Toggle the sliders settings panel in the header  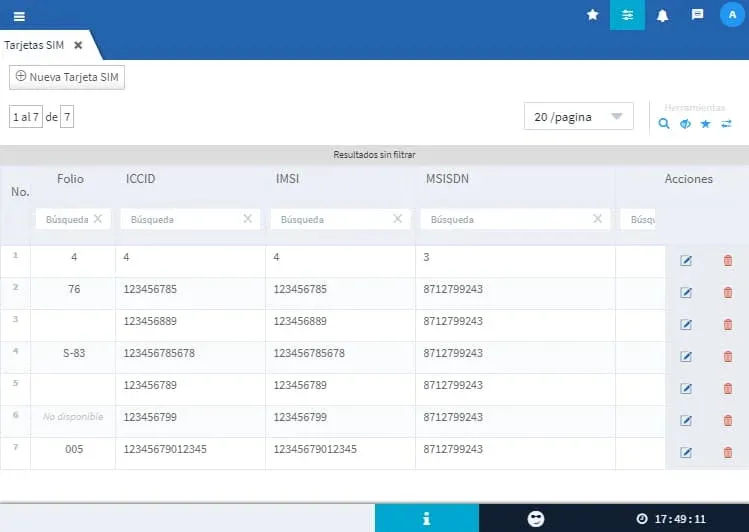pyautogui.click(x=627, y=15)
